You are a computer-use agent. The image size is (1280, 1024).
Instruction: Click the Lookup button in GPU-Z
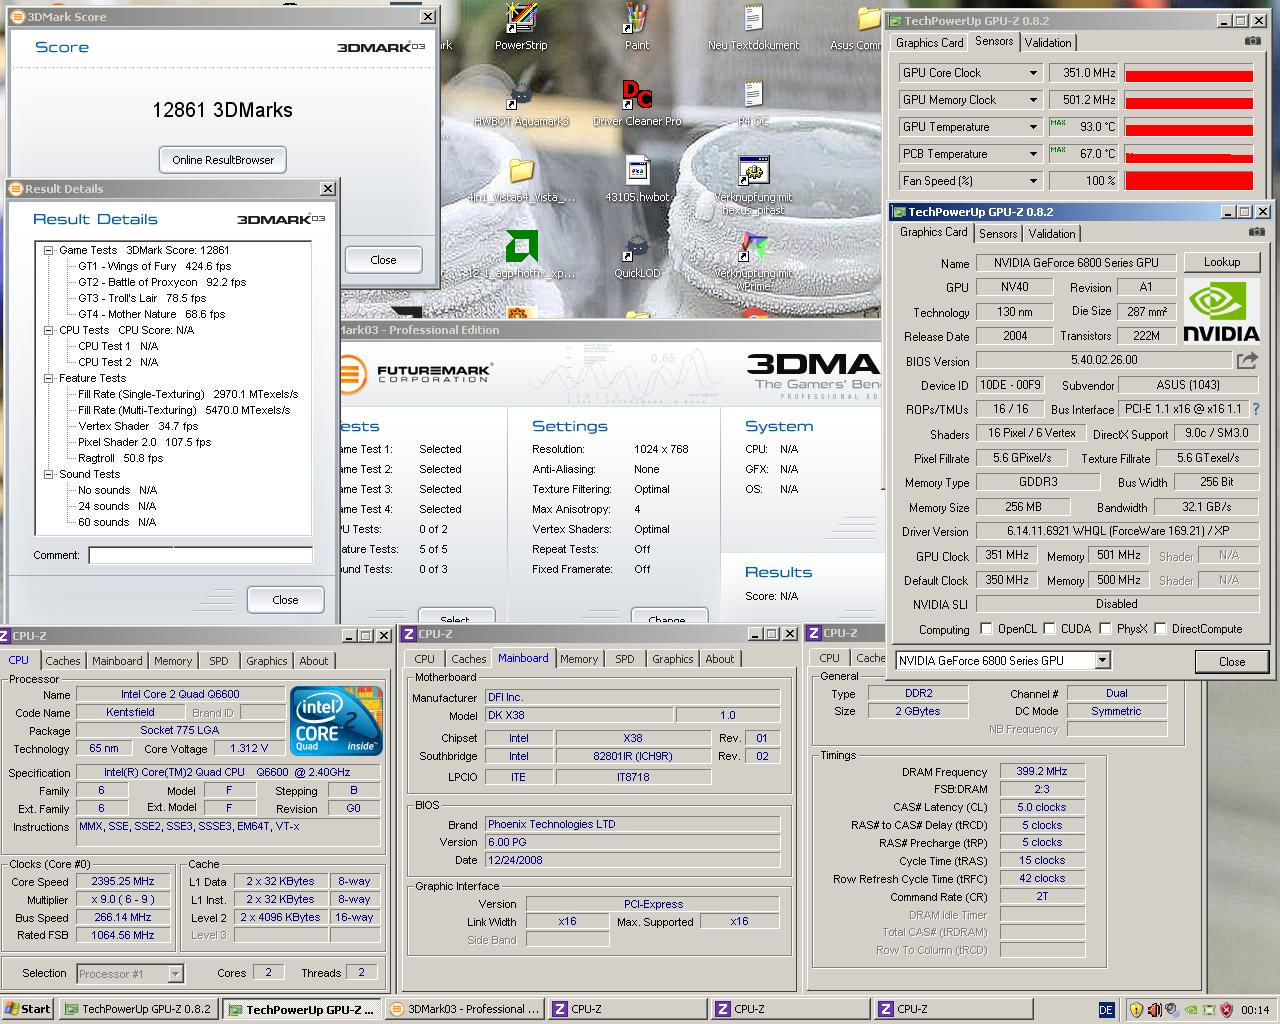[x=1222, y=261]
